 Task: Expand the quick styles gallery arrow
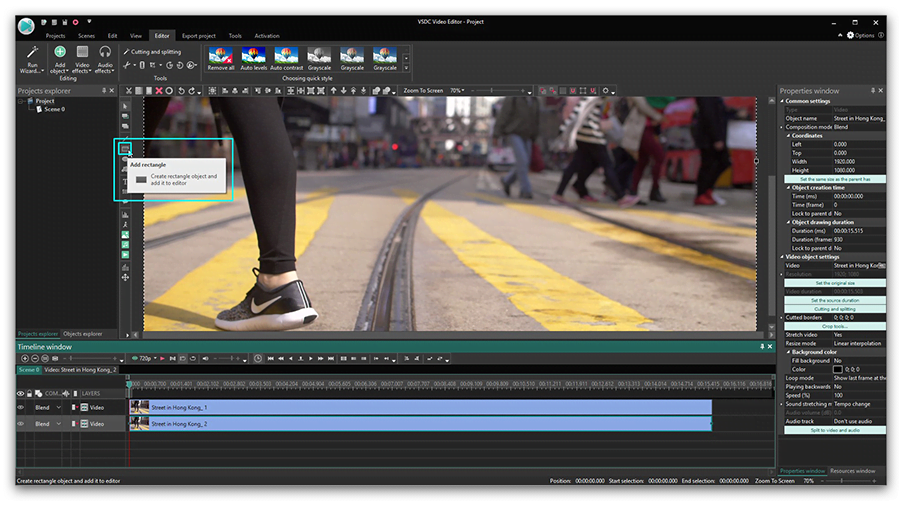click(x=406, y=68)
